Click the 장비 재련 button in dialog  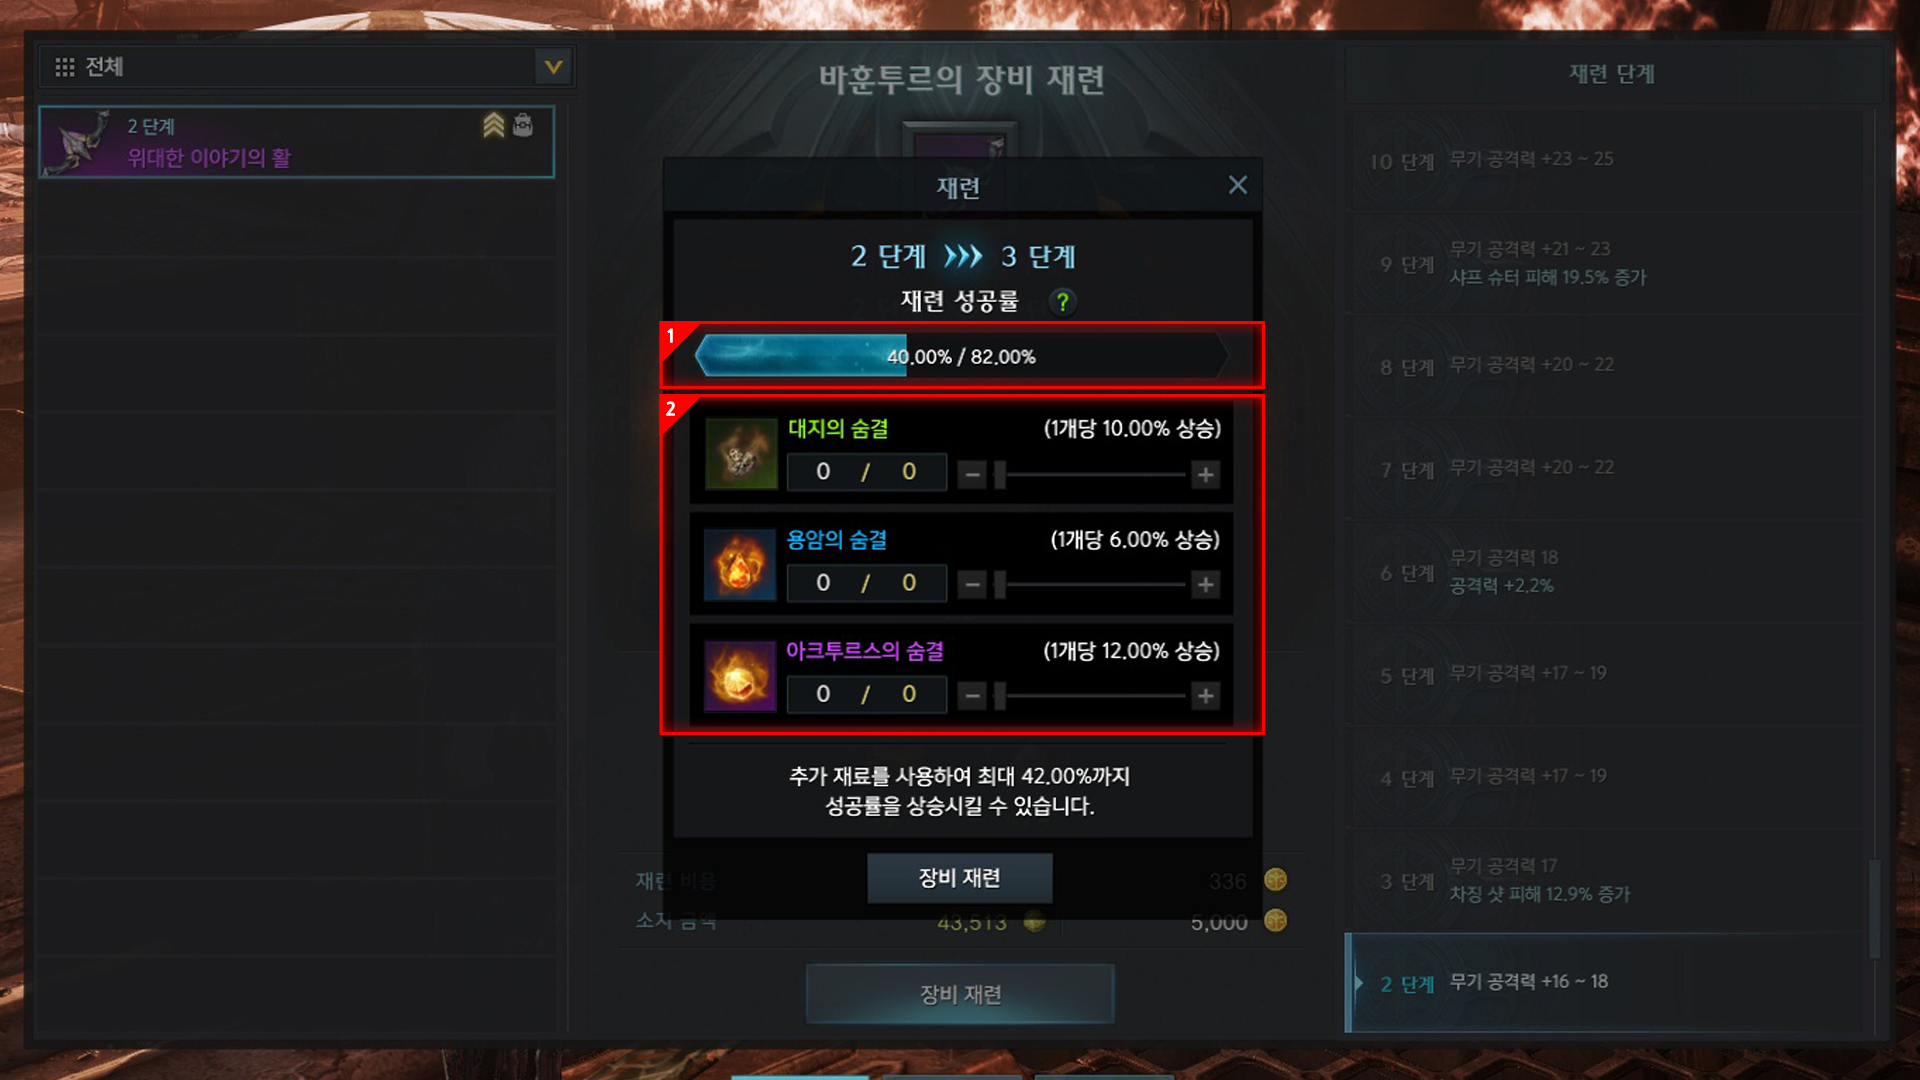click(x=959, y=878)
